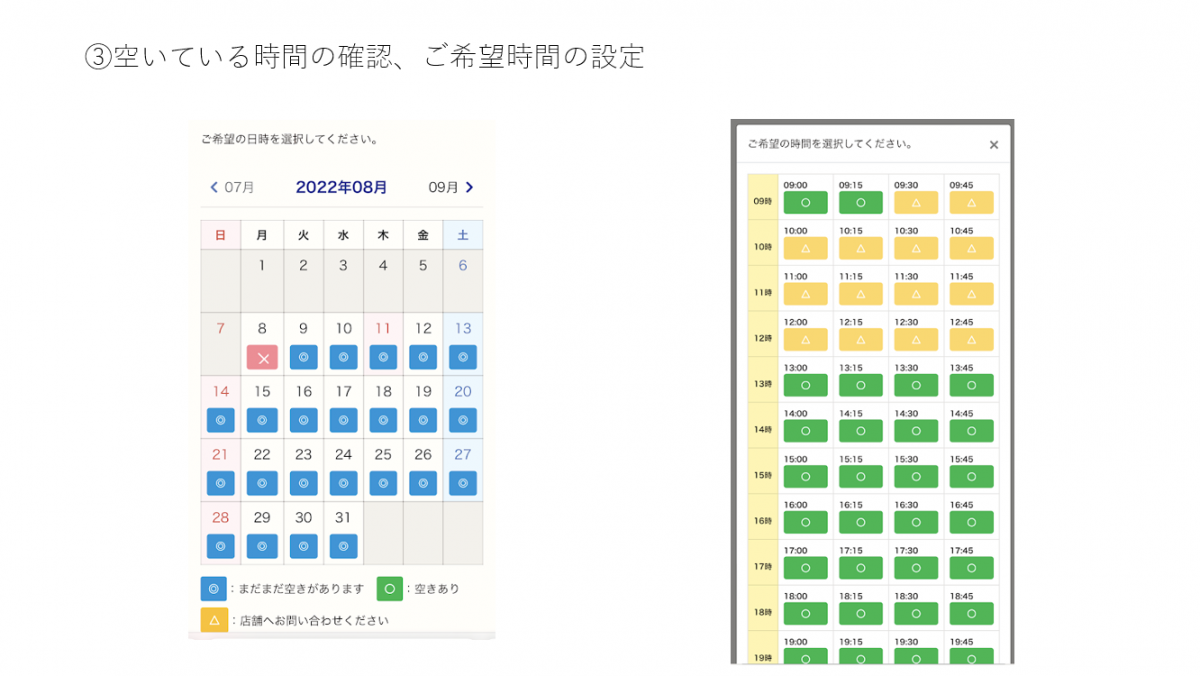Image resolution: width=1200 pixels, height=676 pixels.
Task: Select the green 09:00 time slot
Action: [x=805, y=203]
